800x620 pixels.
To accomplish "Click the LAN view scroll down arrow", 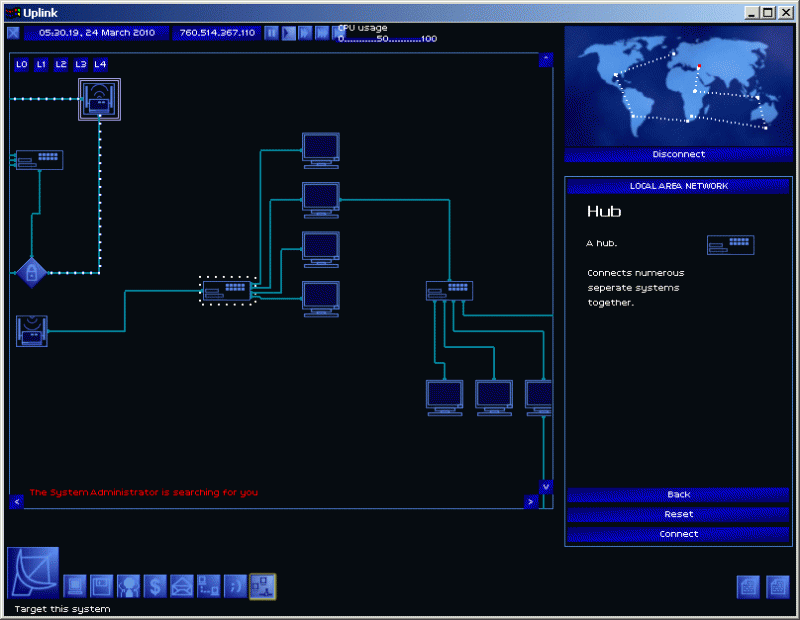I will pyautogui.click(x=546, y=487).
